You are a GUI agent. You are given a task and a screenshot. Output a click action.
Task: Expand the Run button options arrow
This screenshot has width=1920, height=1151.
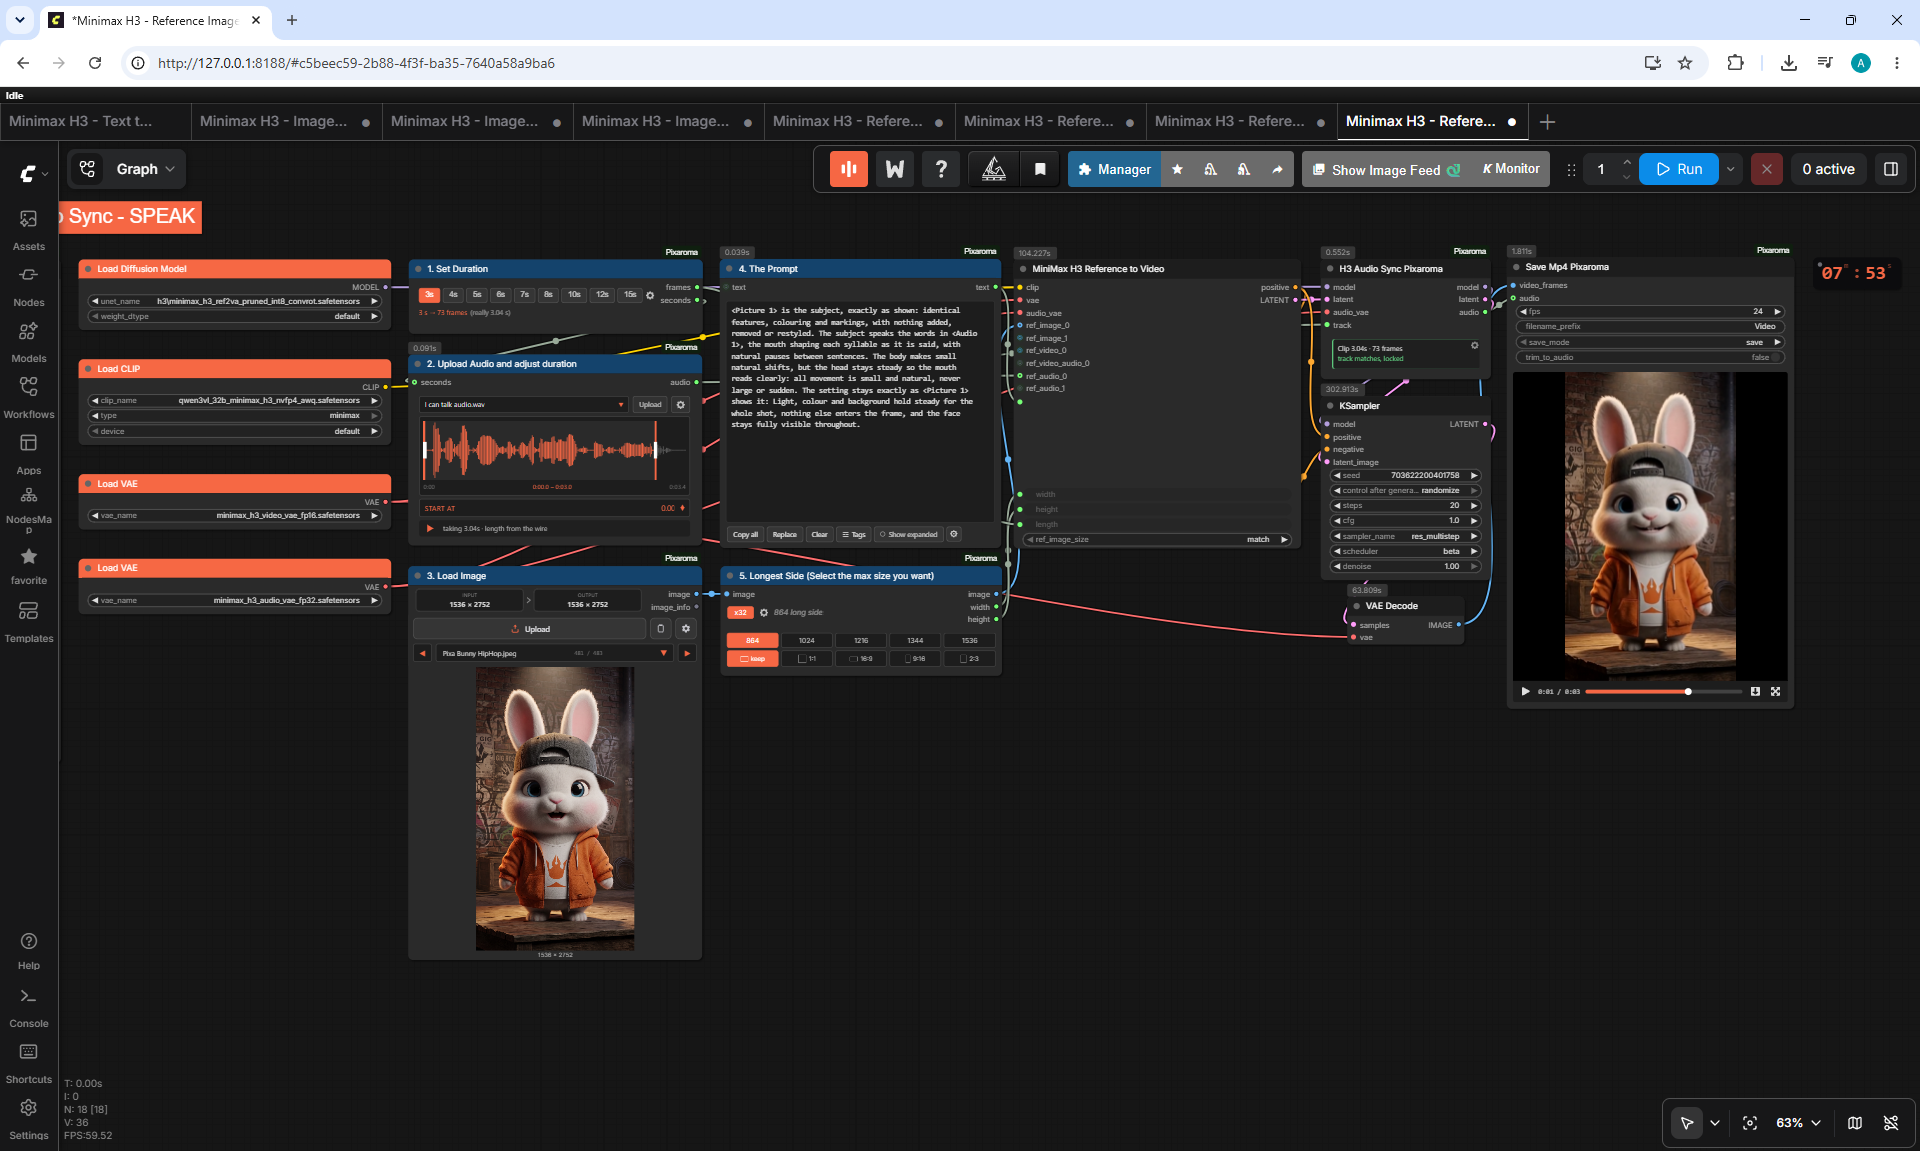(1731, 169)
